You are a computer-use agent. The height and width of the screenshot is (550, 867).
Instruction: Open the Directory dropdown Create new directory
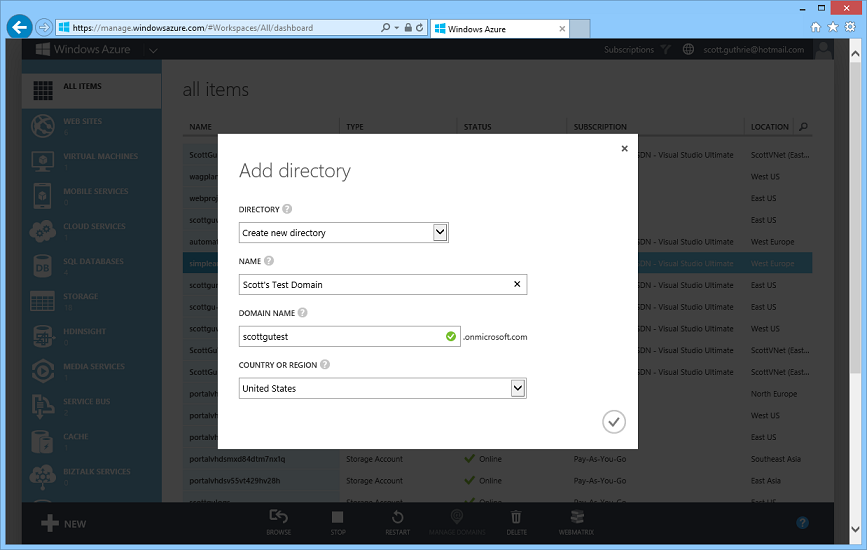pos(343,233)
